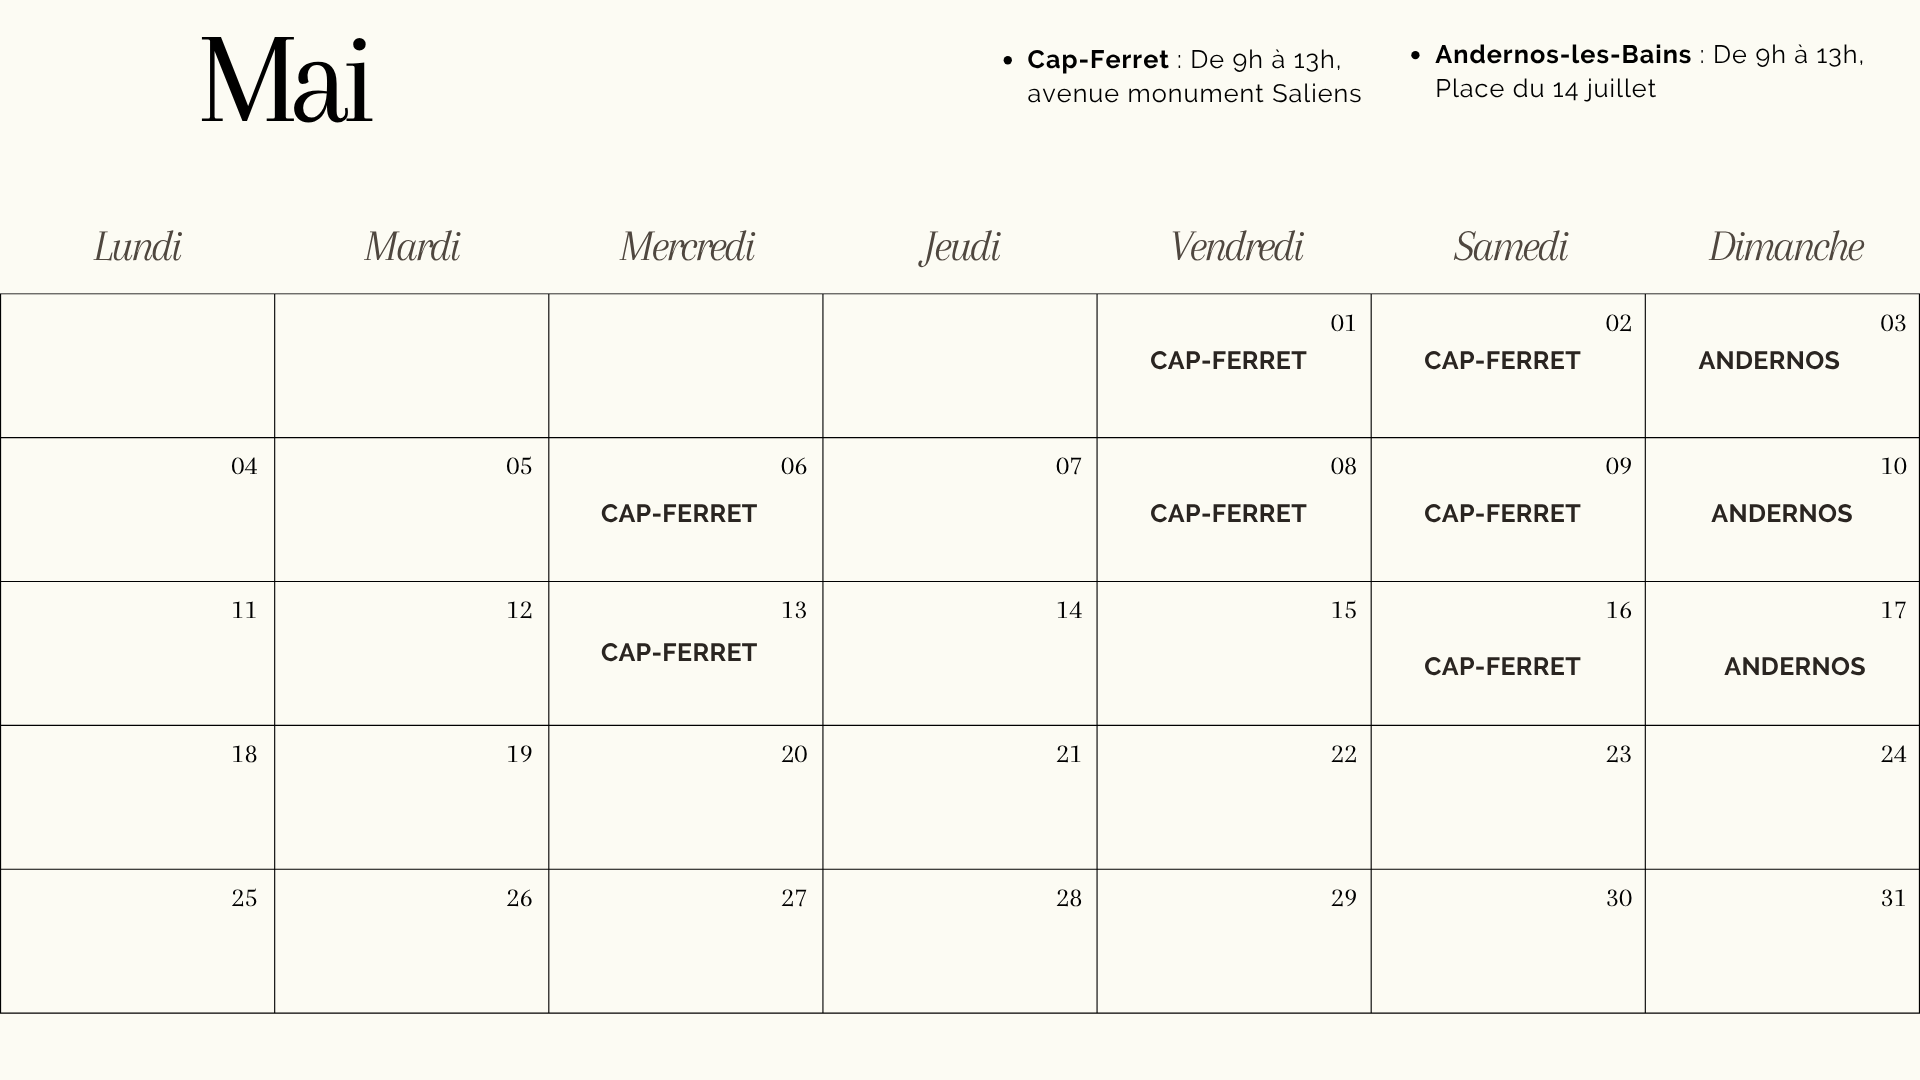Click the Andernos-les-Bains heading in the legend

[x=1562, y=55]
